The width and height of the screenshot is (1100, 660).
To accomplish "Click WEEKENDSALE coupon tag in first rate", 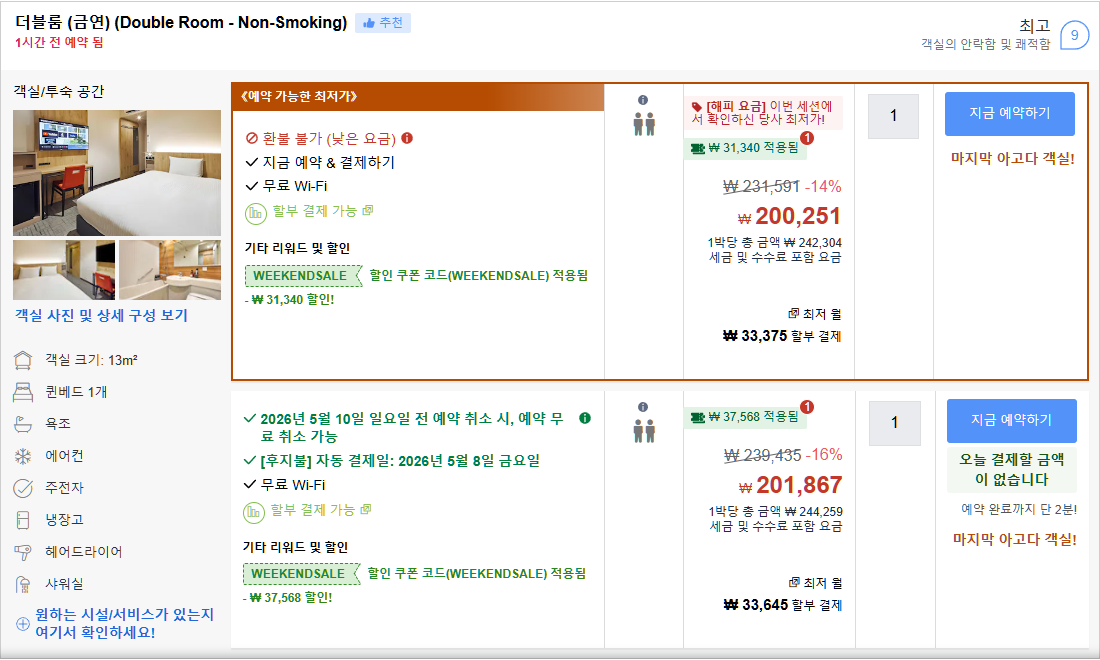I will click(x=302, y=276).
